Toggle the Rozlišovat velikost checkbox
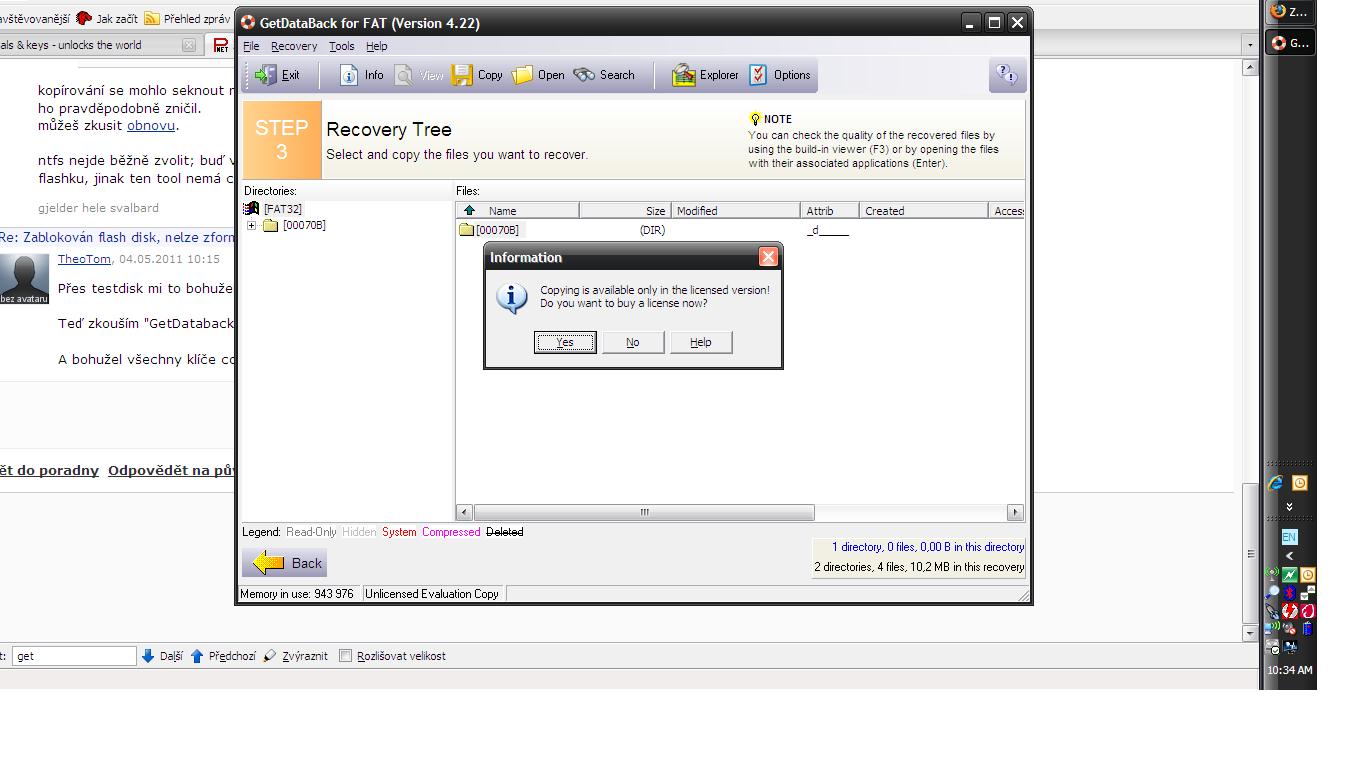The width and height of the screenshot is (1366, 768). click(x=345, y=656)
